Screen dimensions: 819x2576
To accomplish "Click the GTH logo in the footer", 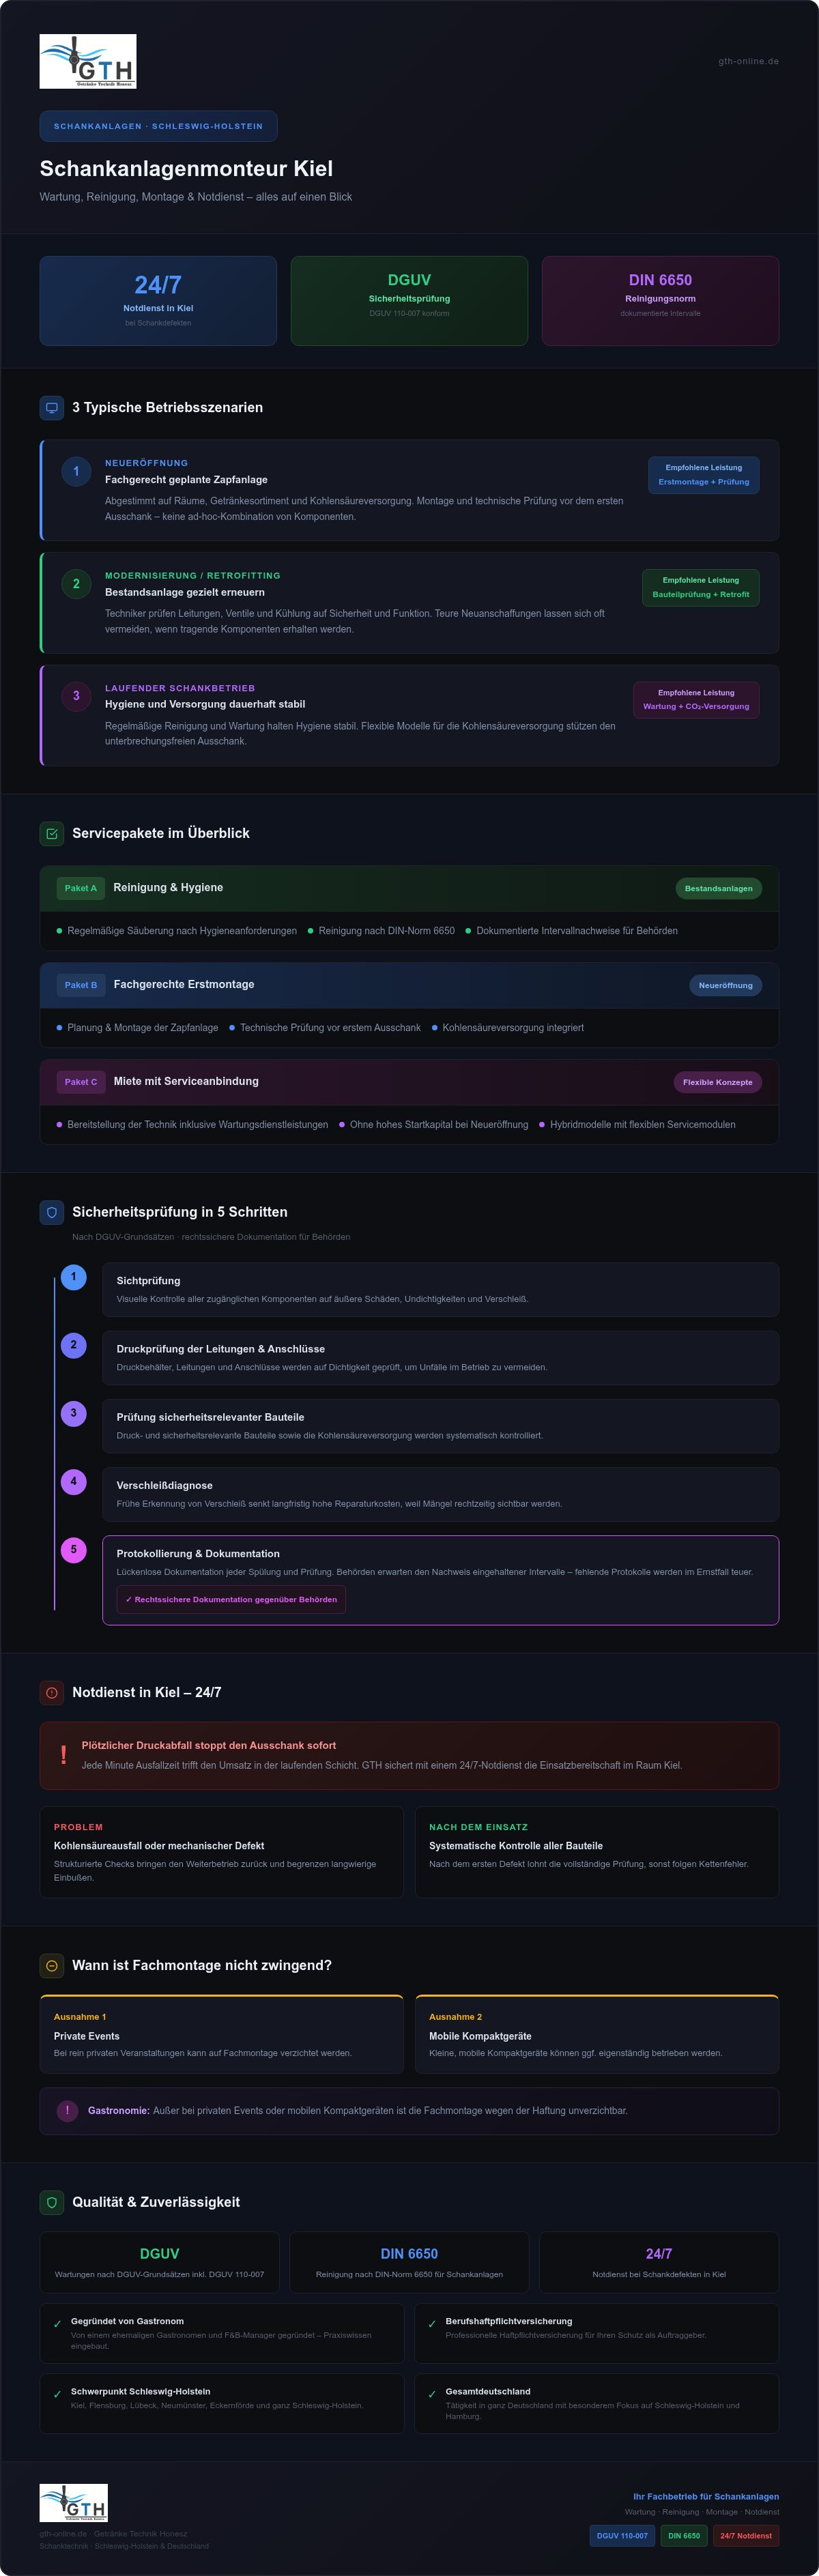I will point(74,2502).
